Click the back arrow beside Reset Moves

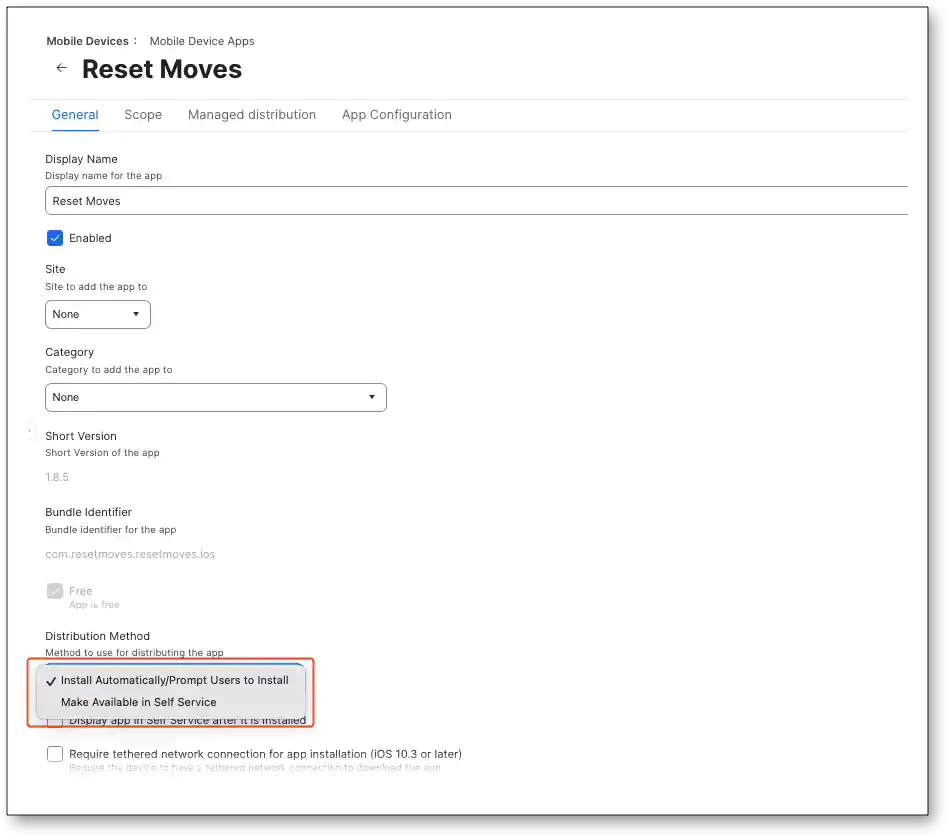[62, 68]
